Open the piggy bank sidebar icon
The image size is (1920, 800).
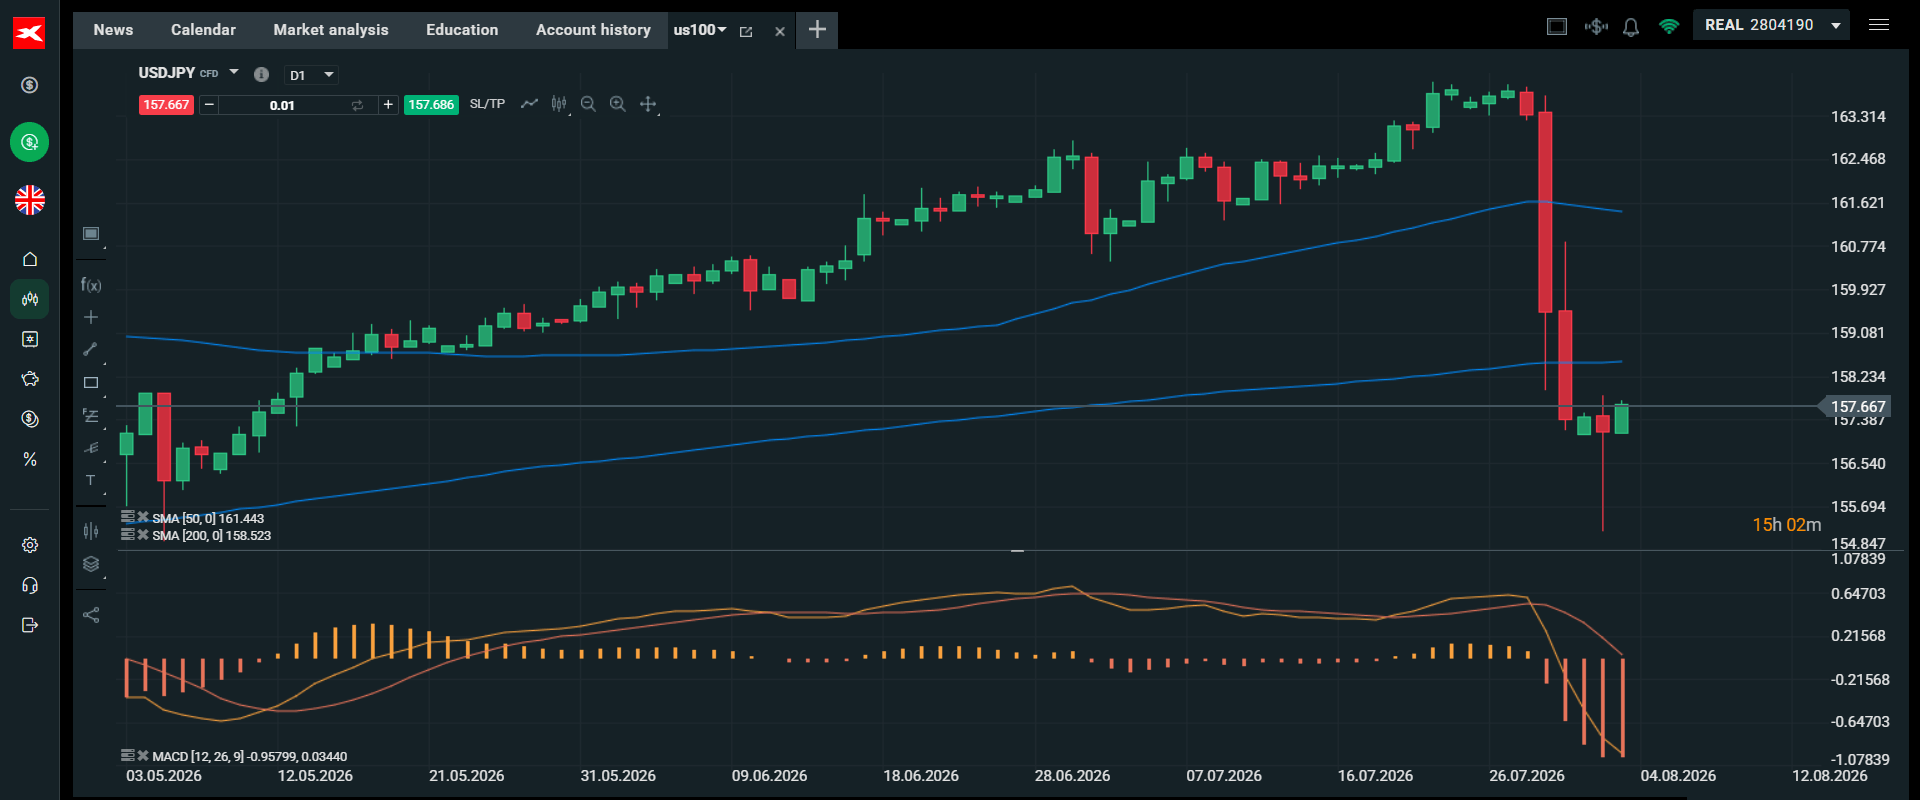tap(30, 379)
